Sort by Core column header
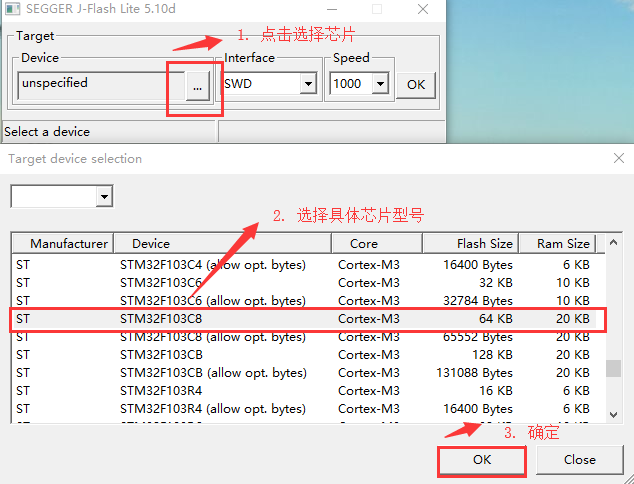 pos(377,243)
